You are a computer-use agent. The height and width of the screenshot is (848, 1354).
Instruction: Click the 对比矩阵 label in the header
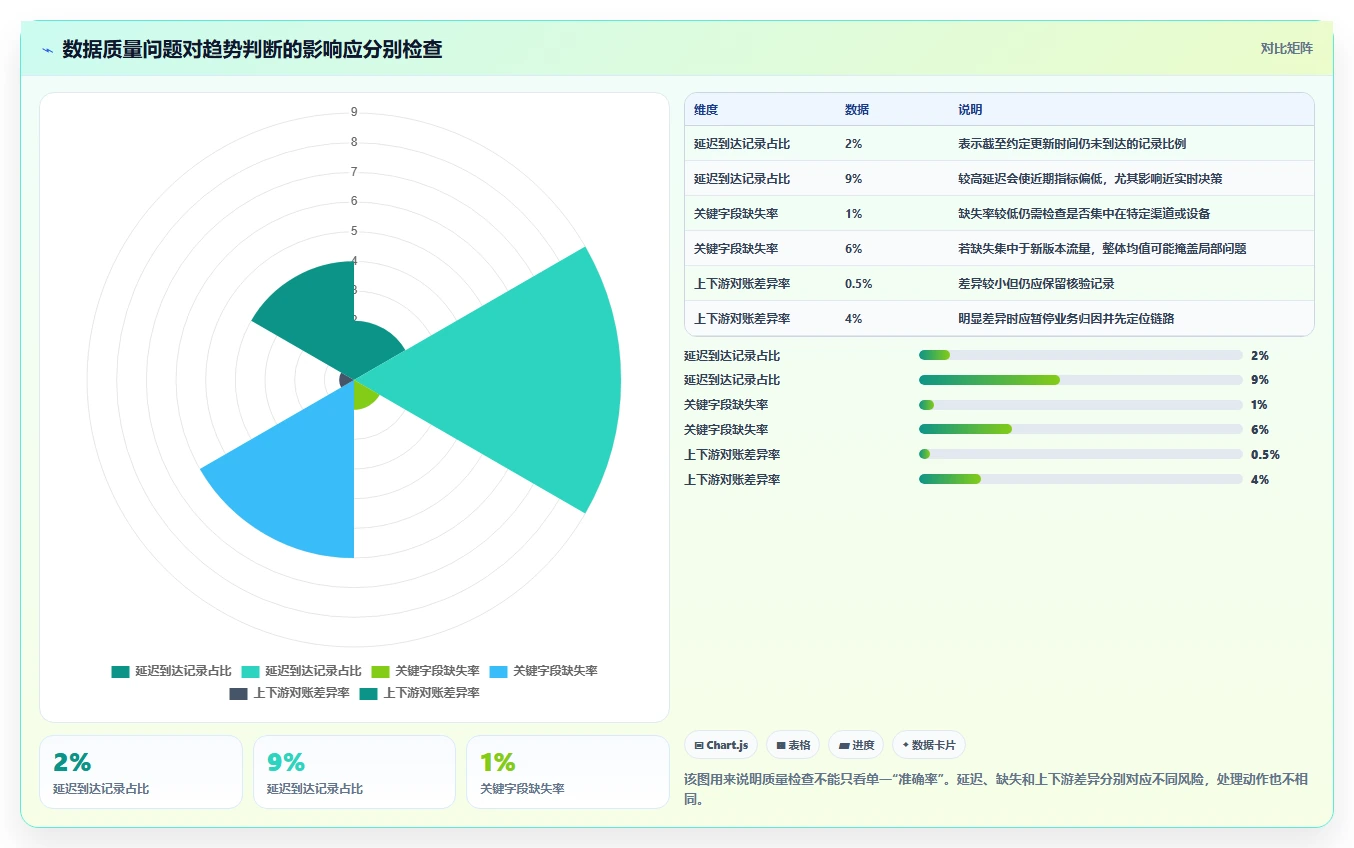(1287, 48)
